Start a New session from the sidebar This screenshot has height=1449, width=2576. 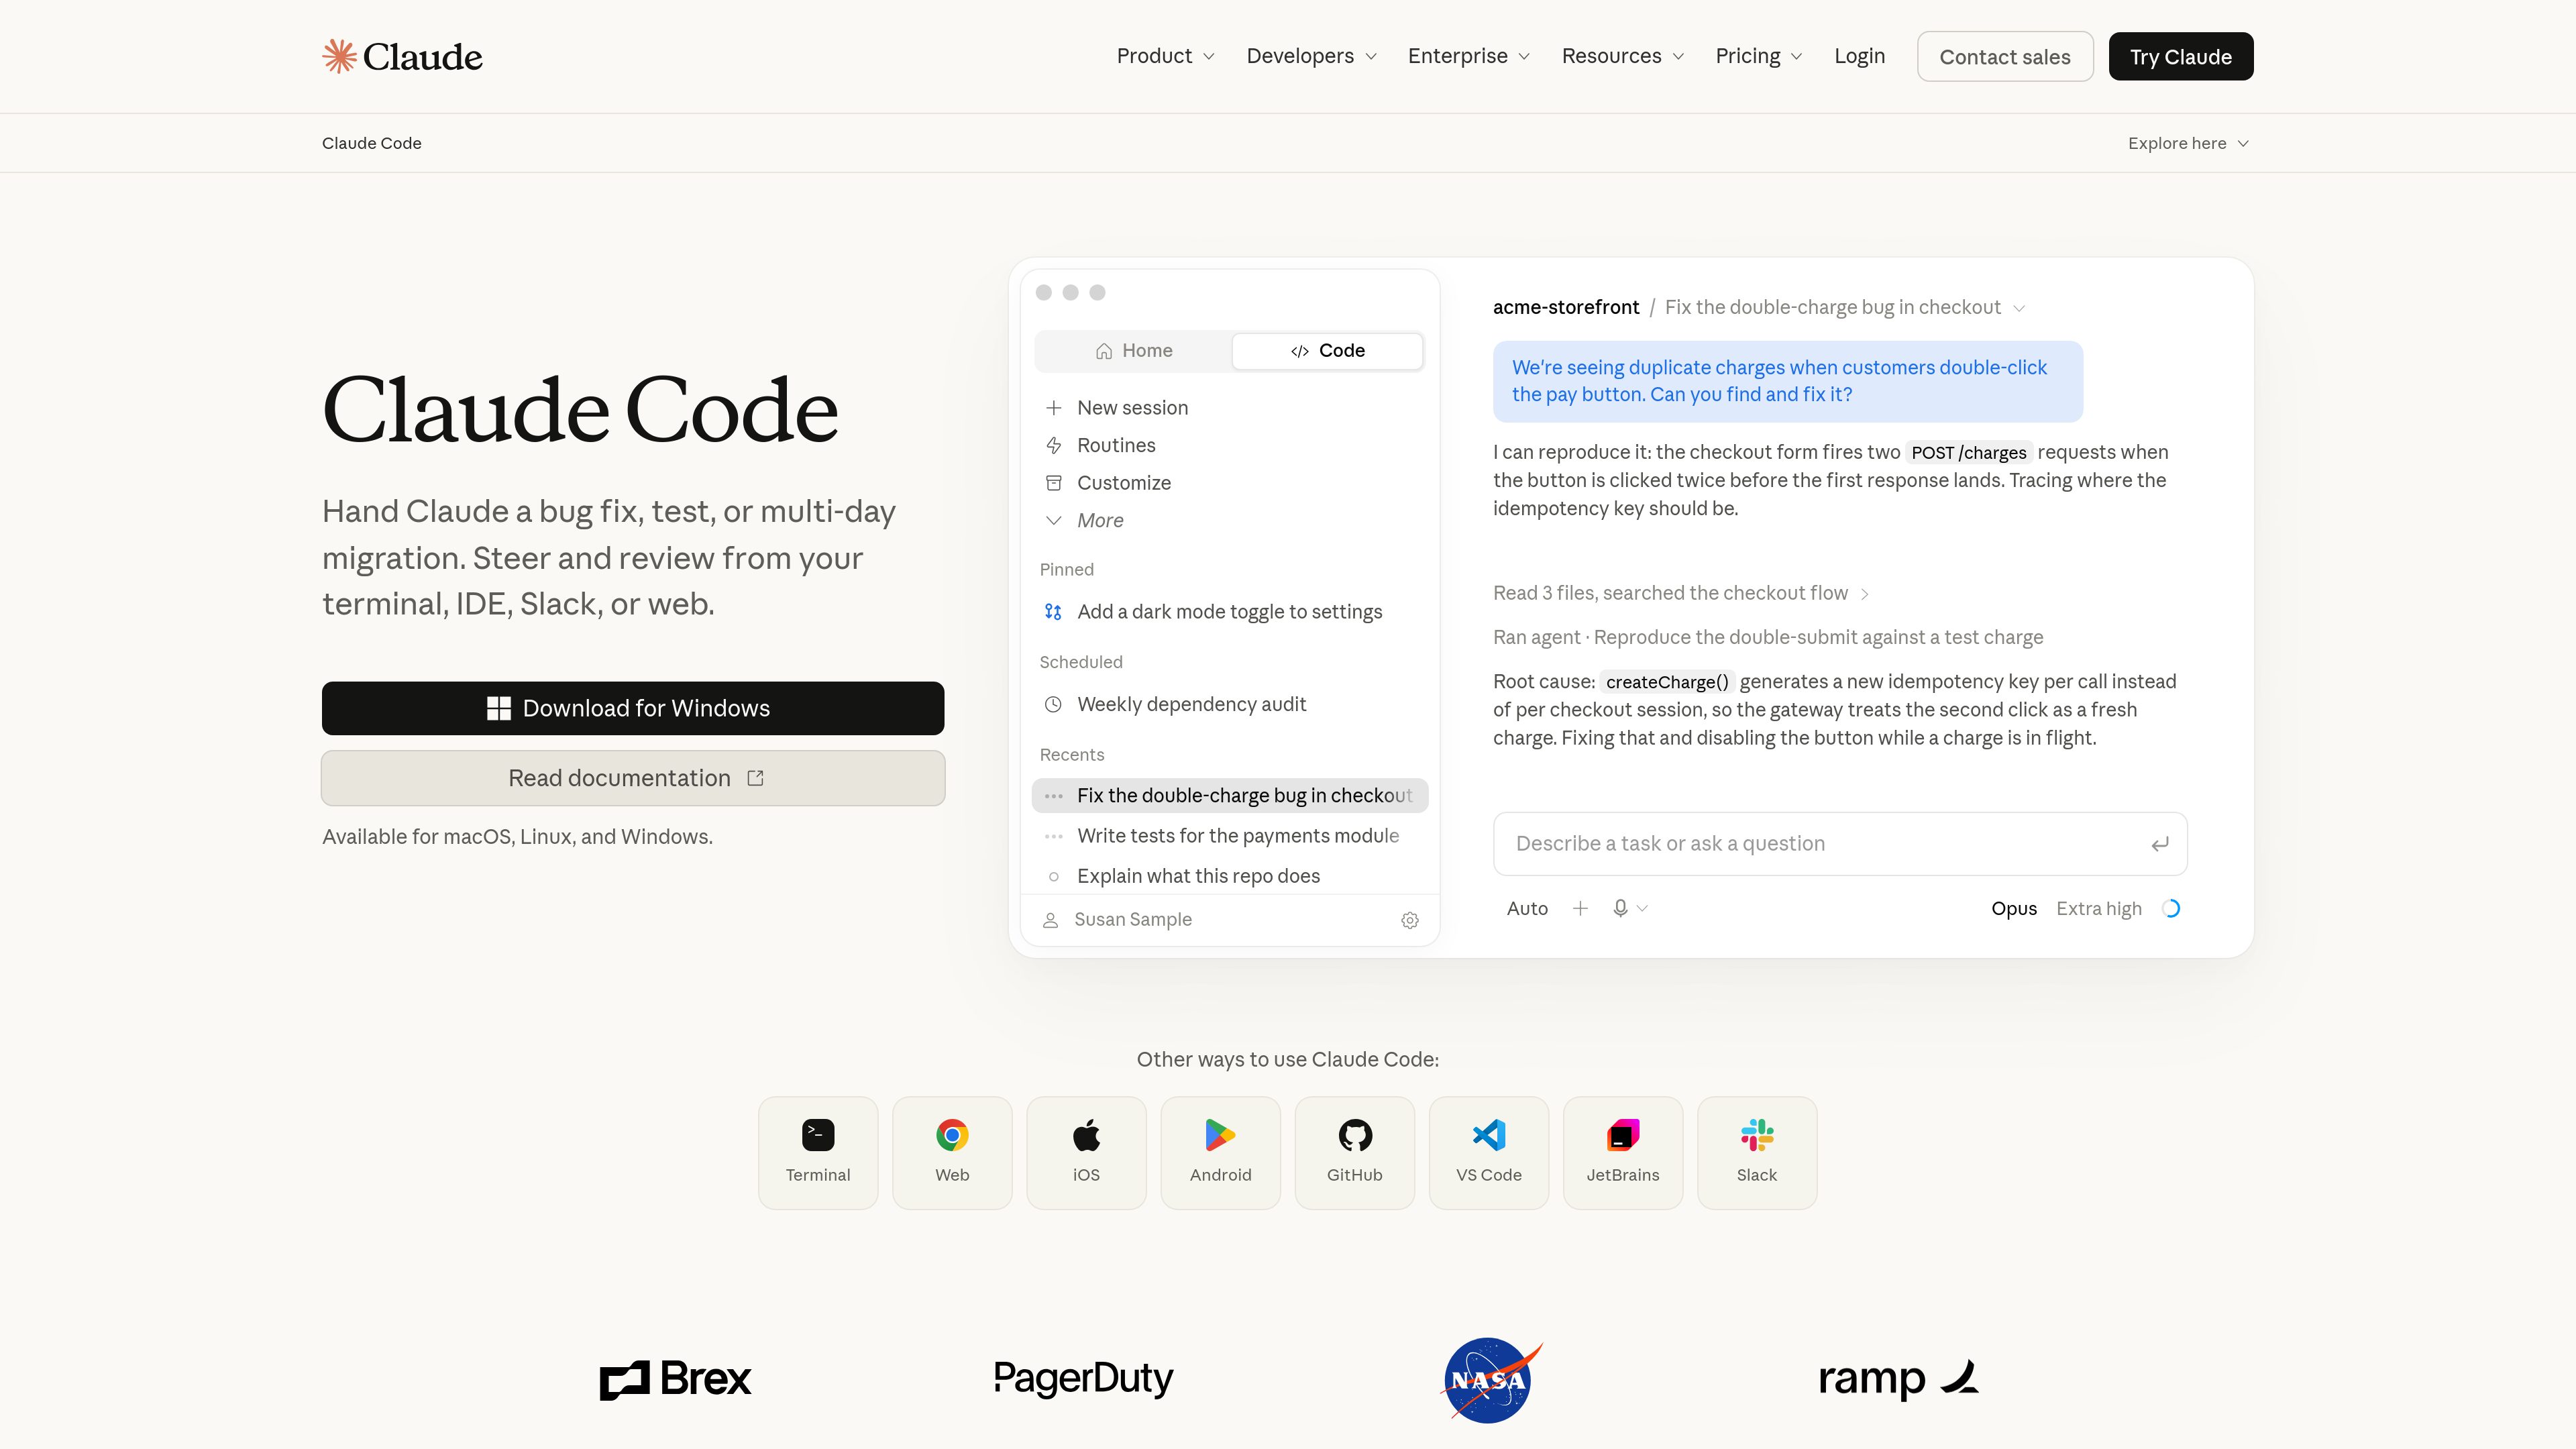[1117, 408]
